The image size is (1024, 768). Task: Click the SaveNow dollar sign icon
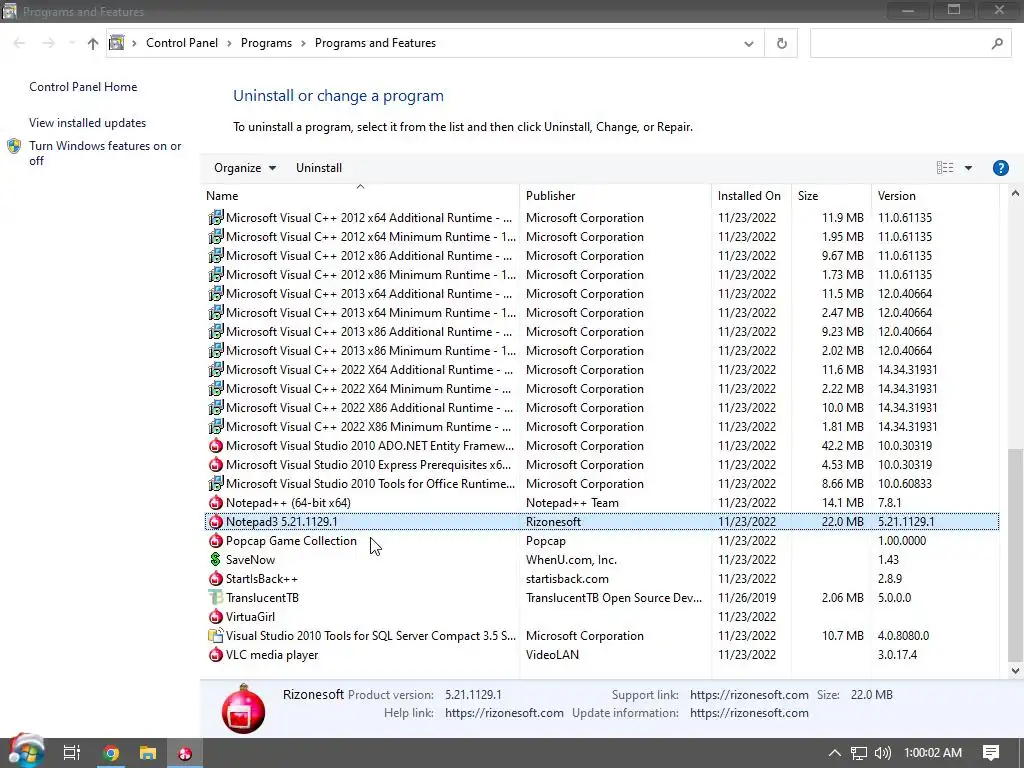click(216, 560)
